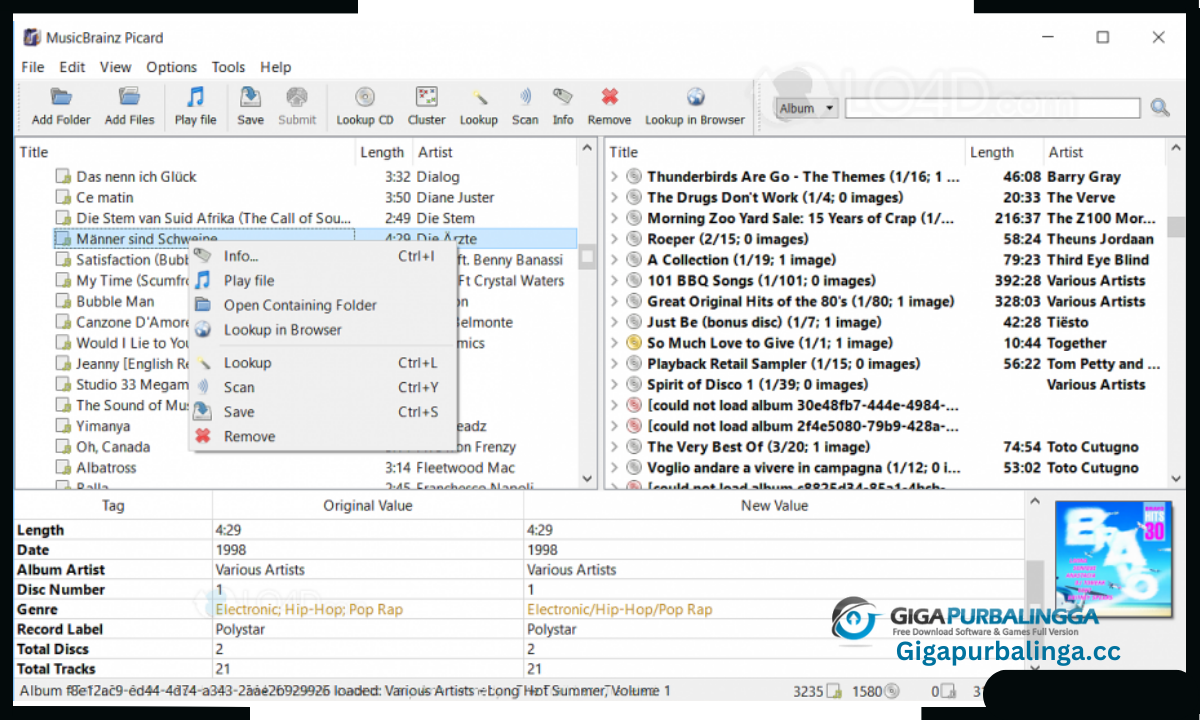Click the Lookup in Browser toolbar icon
This screenshot has height=720, width=1200.
coord(695,97)
